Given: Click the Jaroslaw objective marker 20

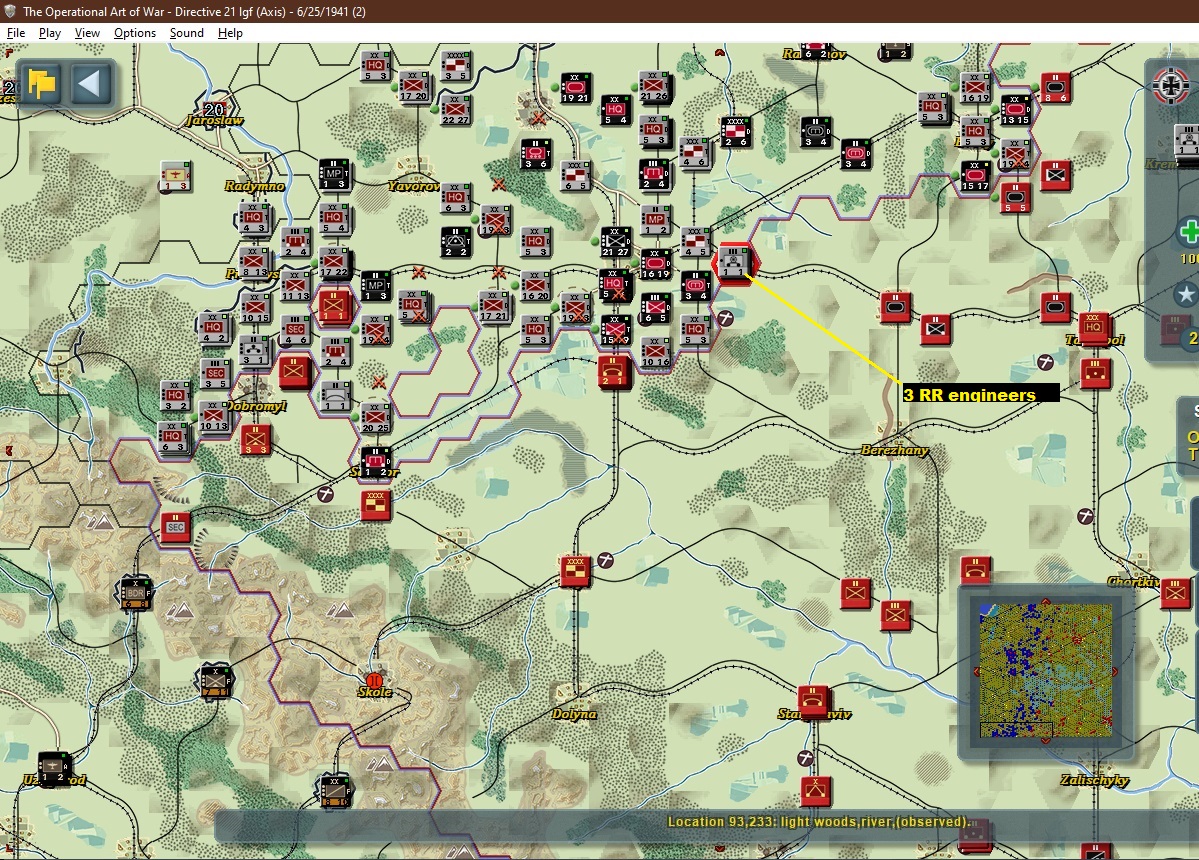Looking at the screenshot, I should pos(215,110).
